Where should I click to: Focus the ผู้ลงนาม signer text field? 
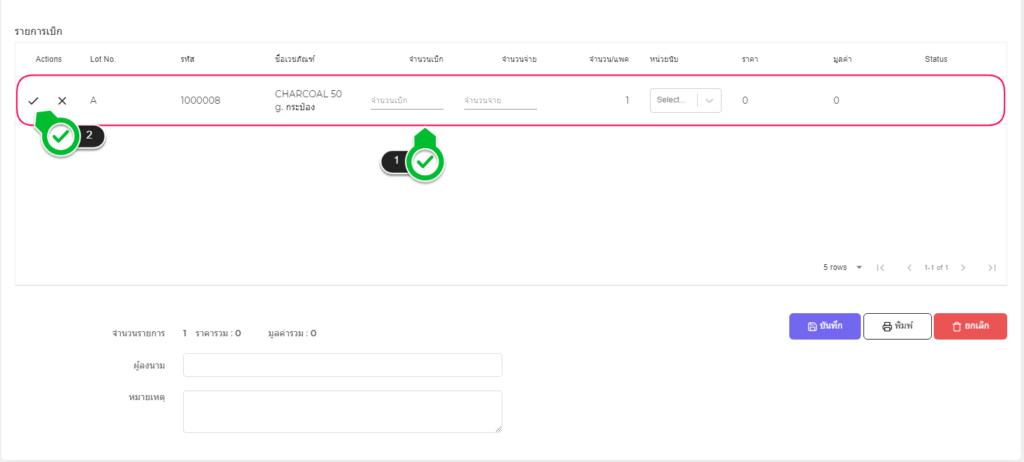342,365
